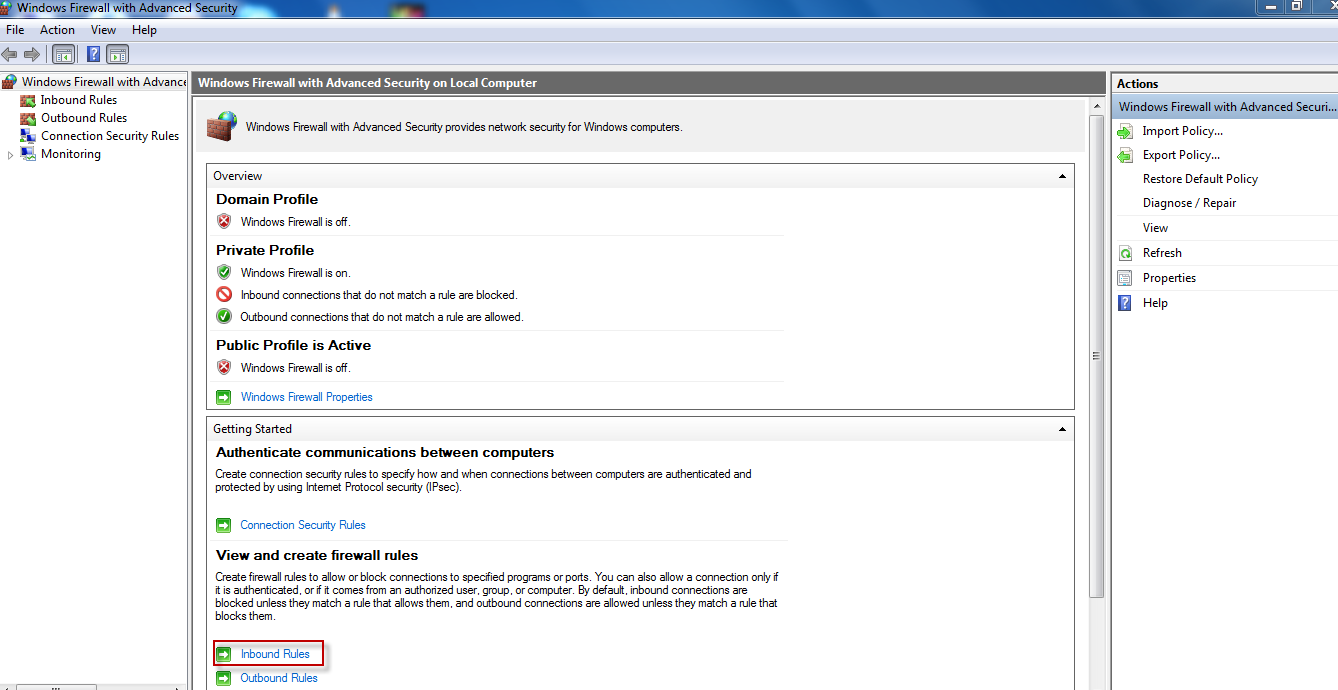
Task: Click the Import Policy icon in Actions
Action: (x=1125, y=131)
